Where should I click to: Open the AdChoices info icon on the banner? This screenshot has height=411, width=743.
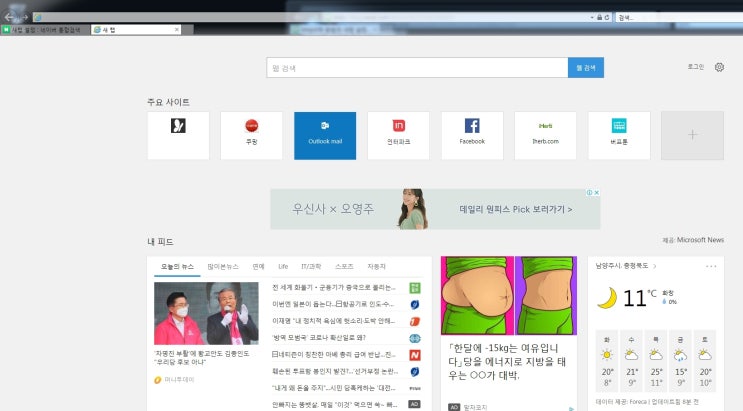589,192
